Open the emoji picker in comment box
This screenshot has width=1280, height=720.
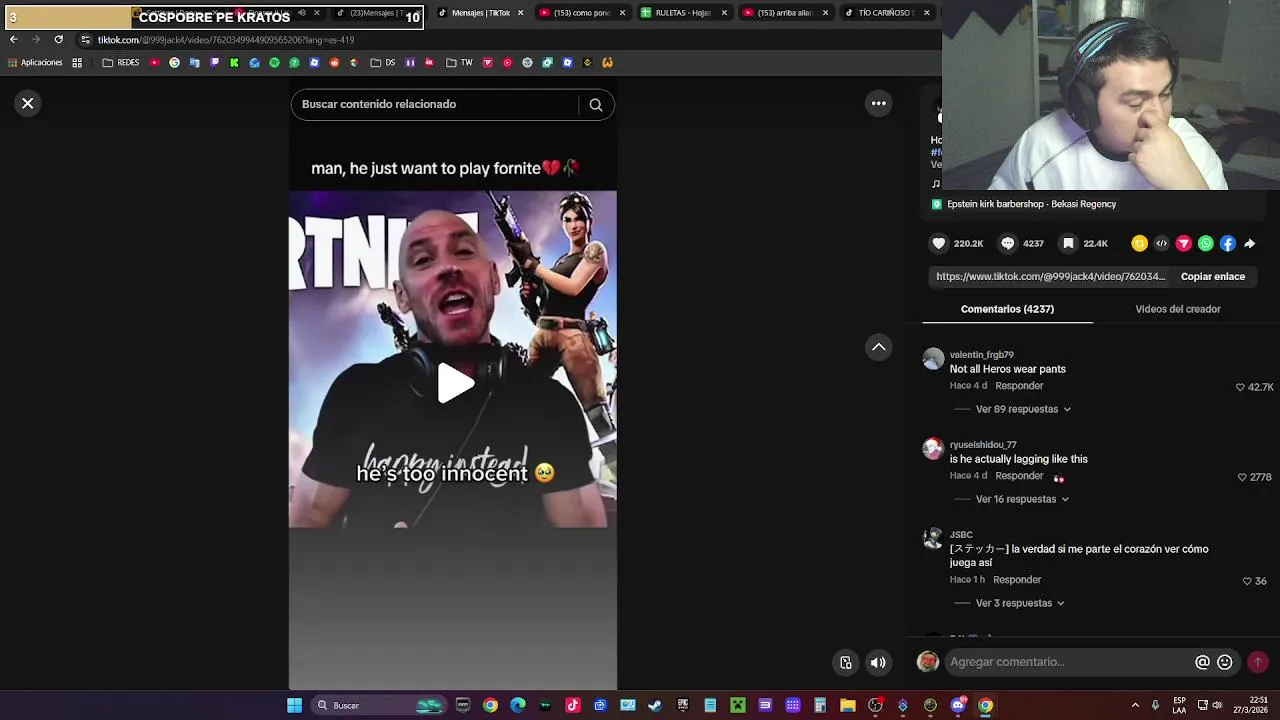tap(1224, 662)
